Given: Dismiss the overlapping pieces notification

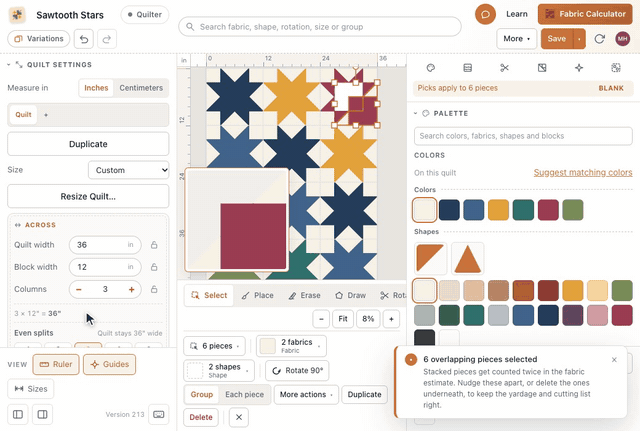Looking at the screenshot, I should click(x=614, y=360).
